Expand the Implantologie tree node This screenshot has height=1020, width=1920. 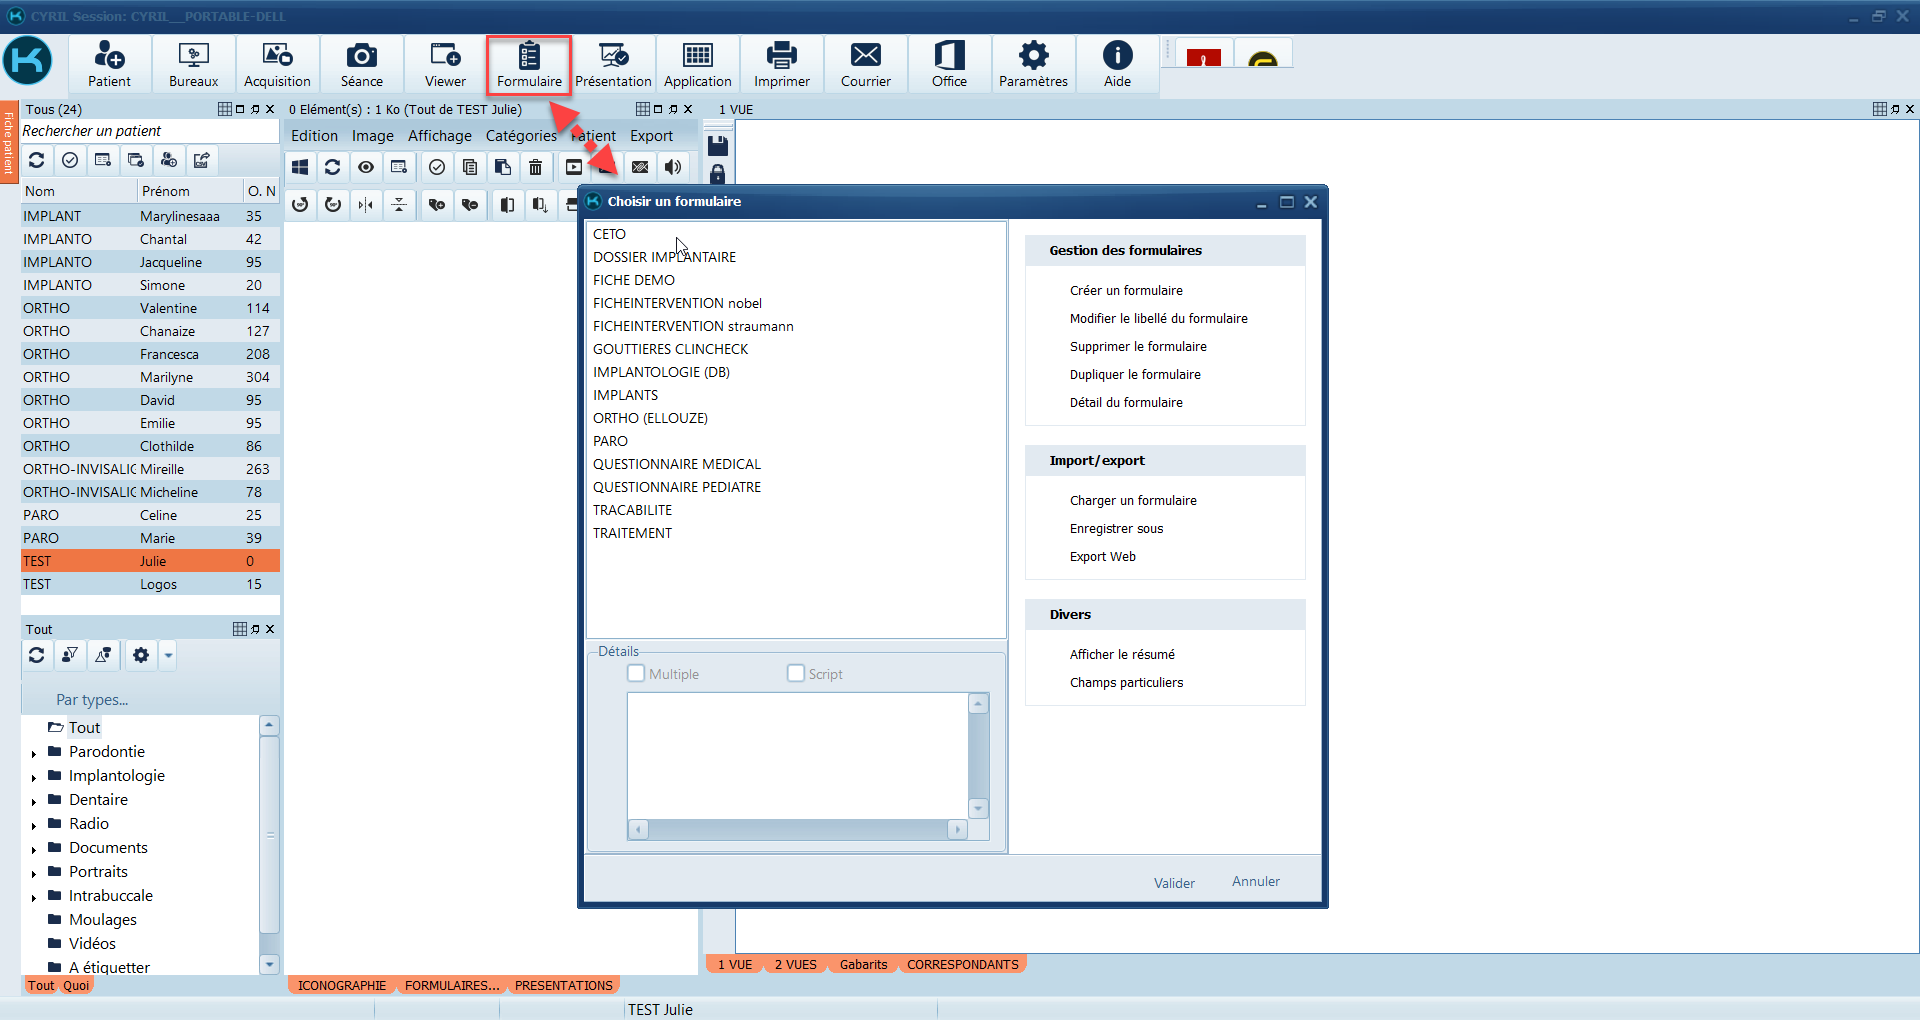tap(34, 777)
